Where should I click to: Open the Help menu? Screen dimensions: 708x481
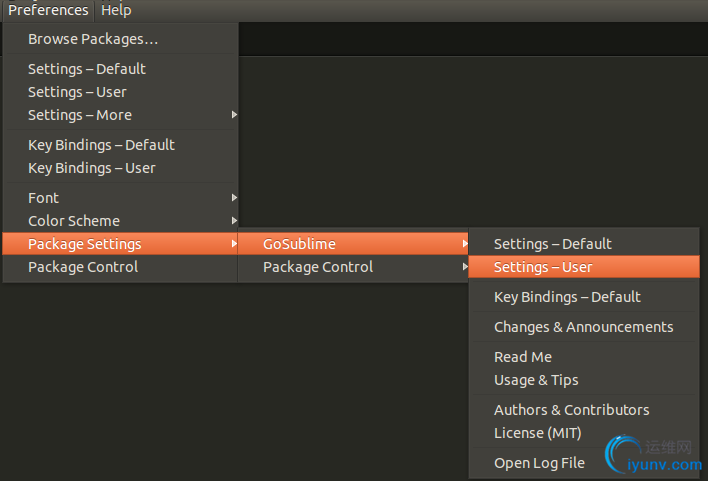click(116, 10)
